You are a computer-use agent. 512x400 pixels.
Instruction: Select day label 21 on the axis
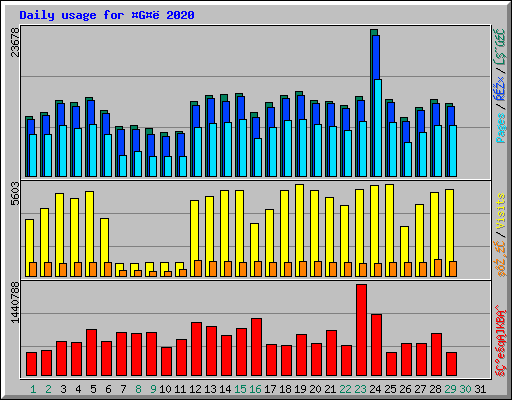330,389
